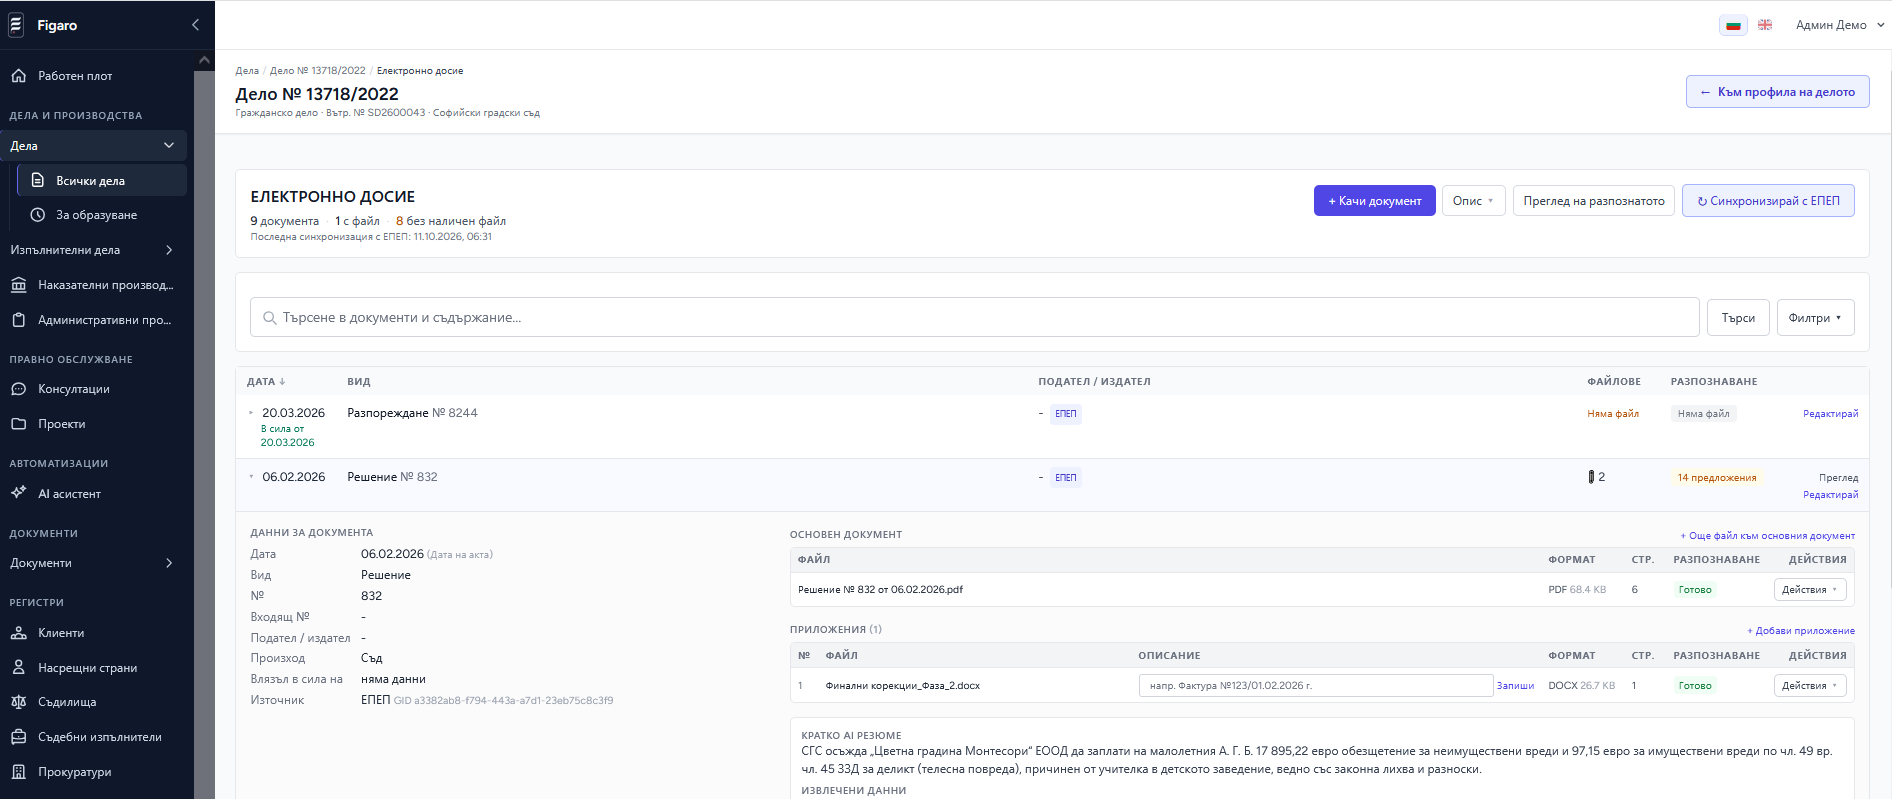The image size is (1892, 799).
Task: Click the Проекти folder icon
Action: (x=18, y=424)
